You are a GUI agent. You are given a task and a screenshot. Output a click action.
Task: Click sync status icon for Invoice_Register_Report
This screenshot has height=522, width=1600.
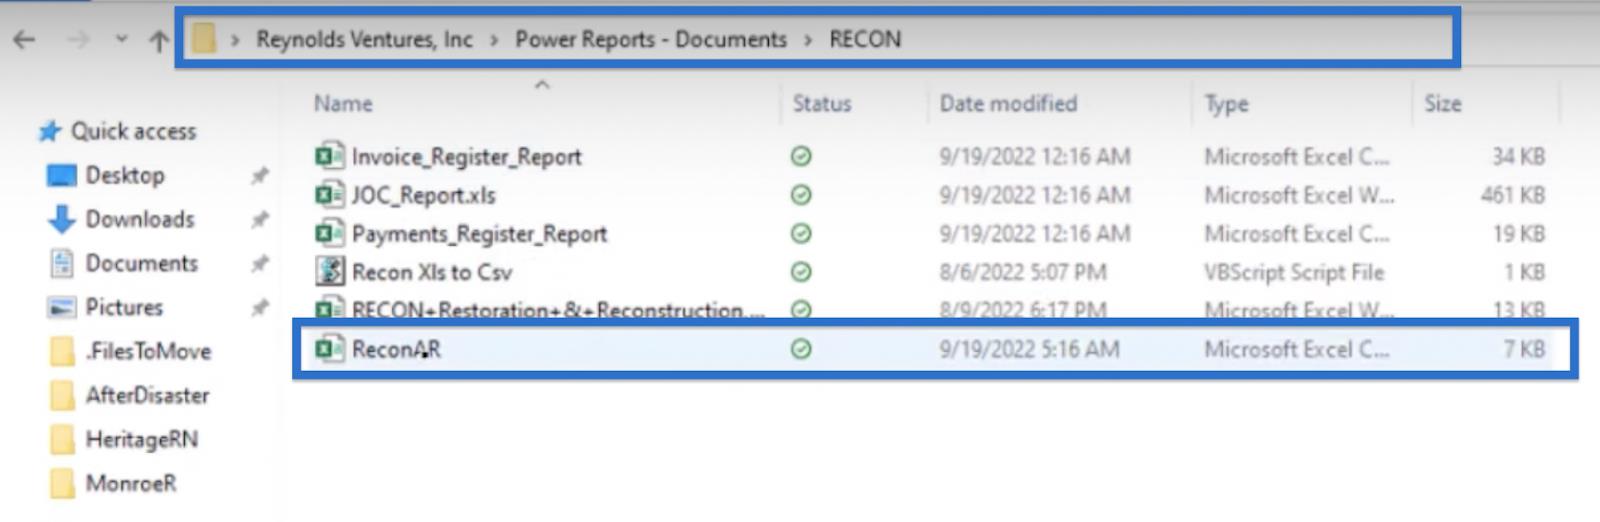tap(801, 157)
